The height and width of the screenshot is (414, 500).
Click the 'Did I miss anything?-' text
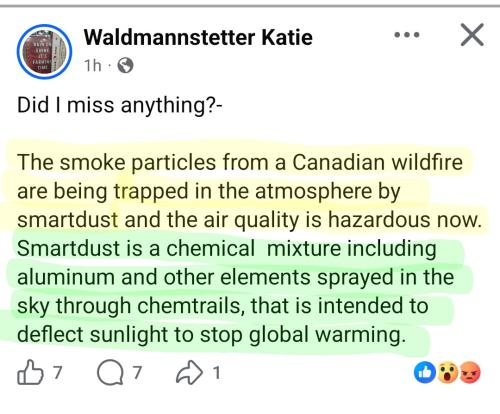coord(119,105)
